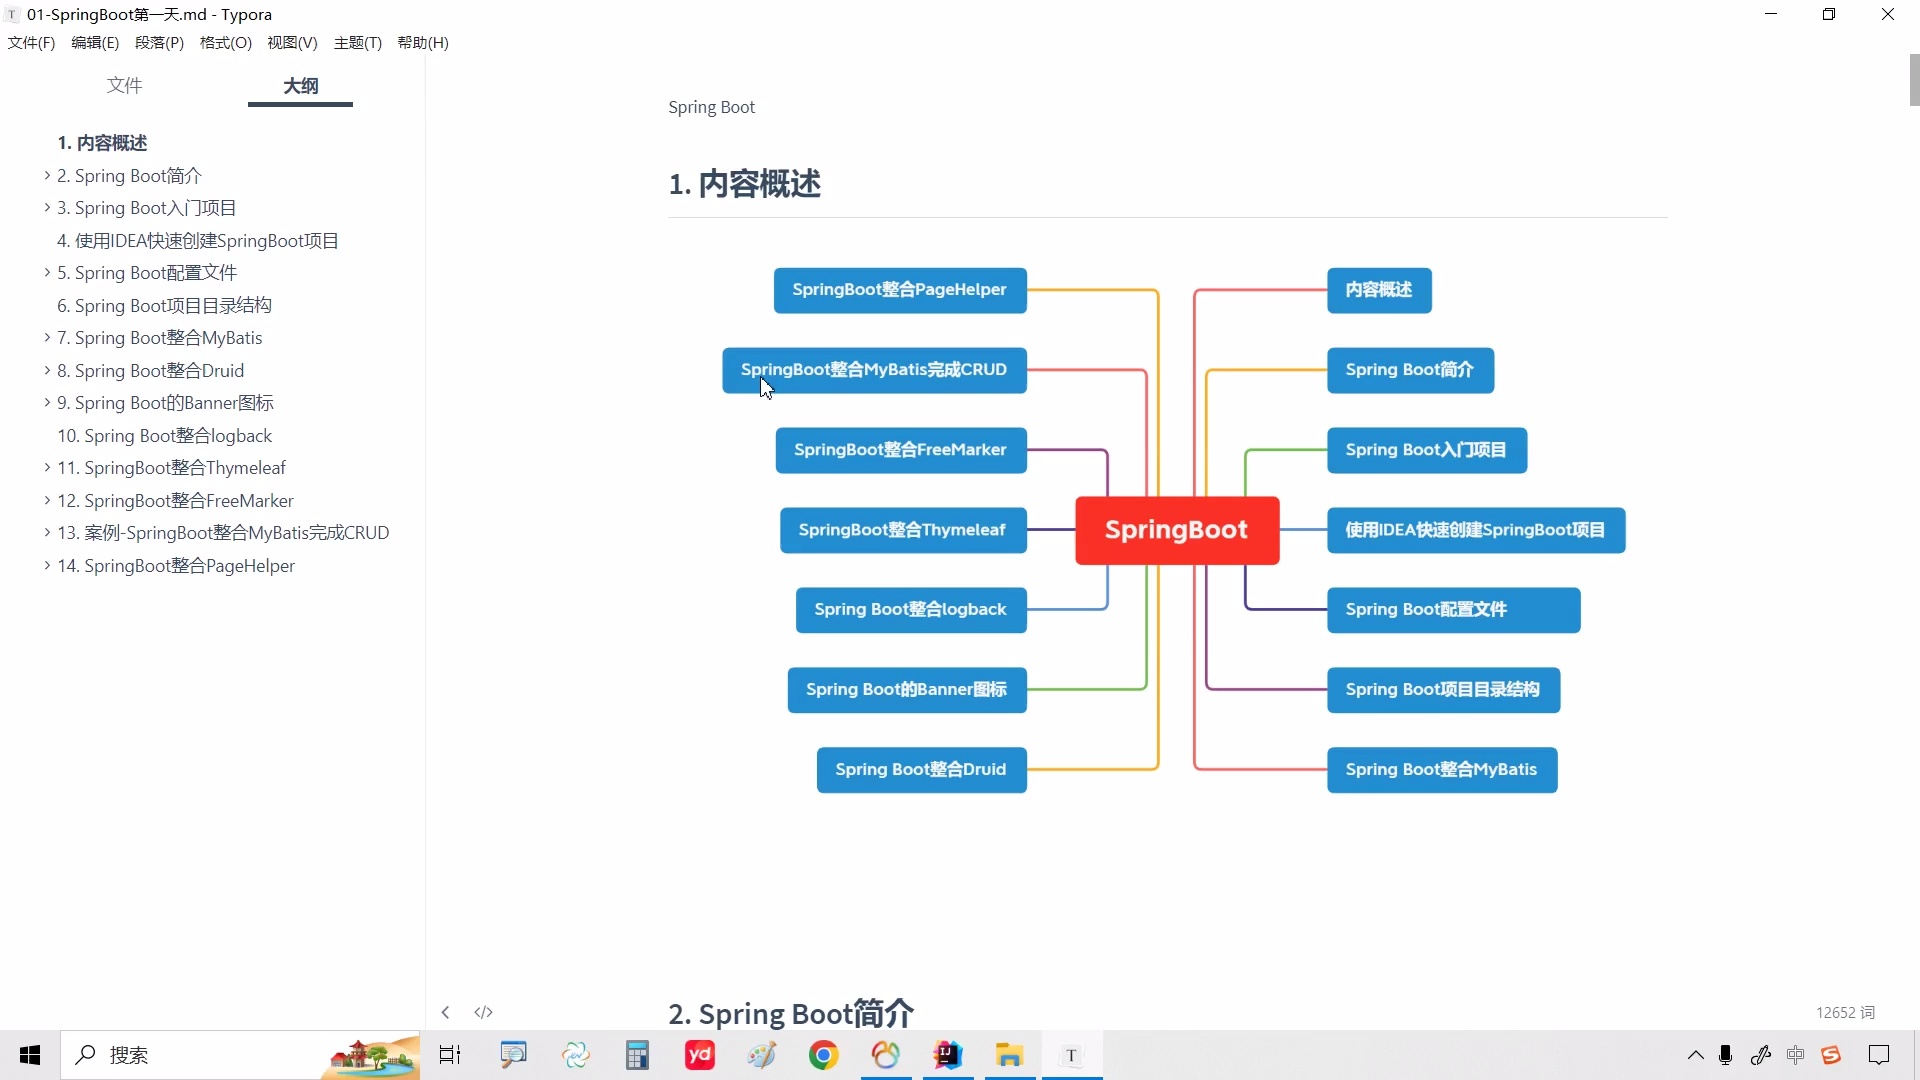Click the Sogou input icon in the tray
This screenshot has width=1920, height=1080.
[x=1831, y=1055]
